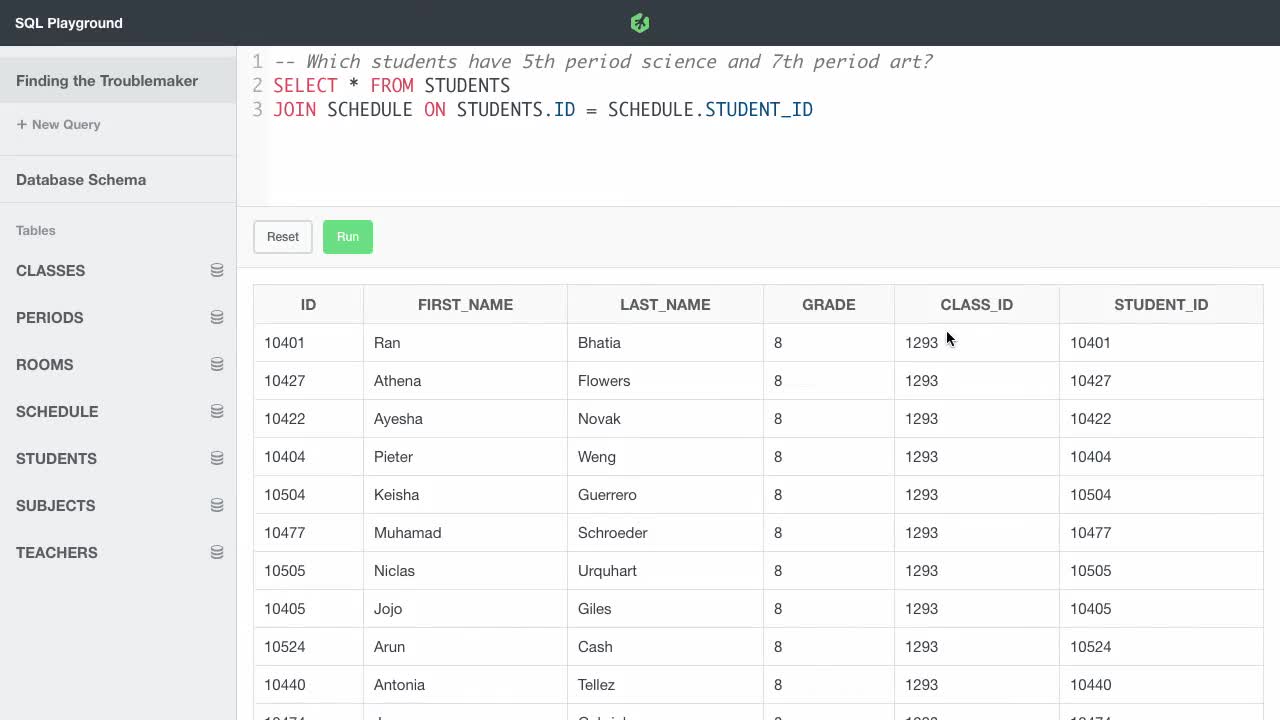1280x720 pixels.
Task: Click the database icon next to ROOMS
Action: click(217, 363)
